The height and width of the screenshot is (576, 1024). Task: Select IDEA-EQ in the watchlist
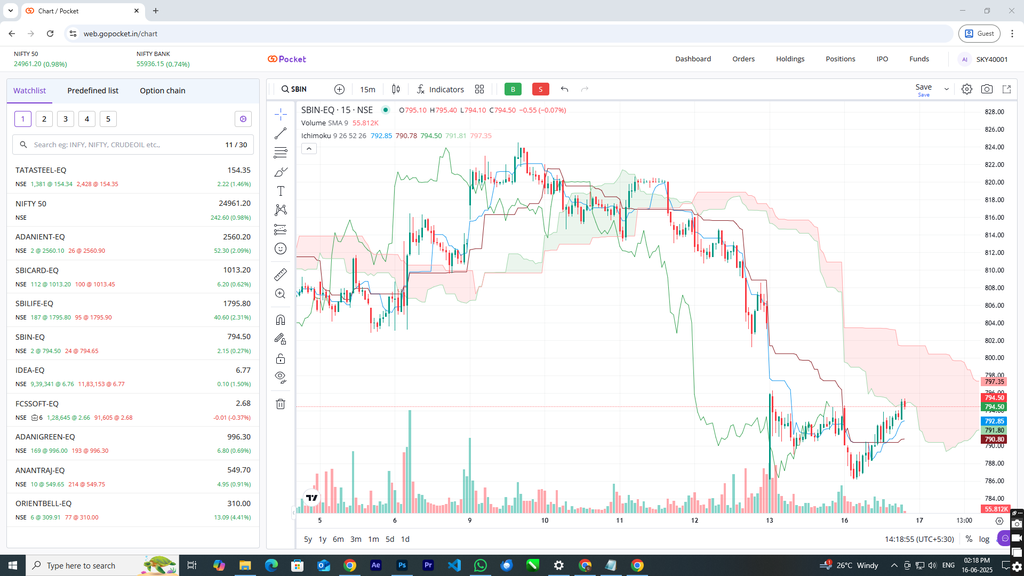[x=133, y=377]
